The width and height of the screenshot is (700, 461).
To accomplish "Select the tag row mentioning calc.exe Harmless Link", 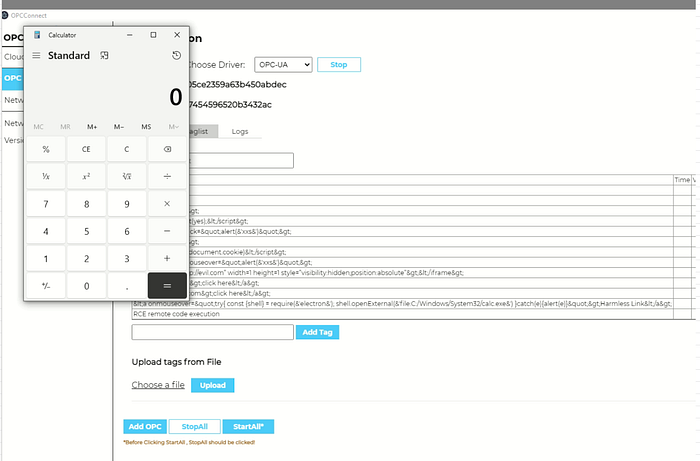I will click(402, 304).
